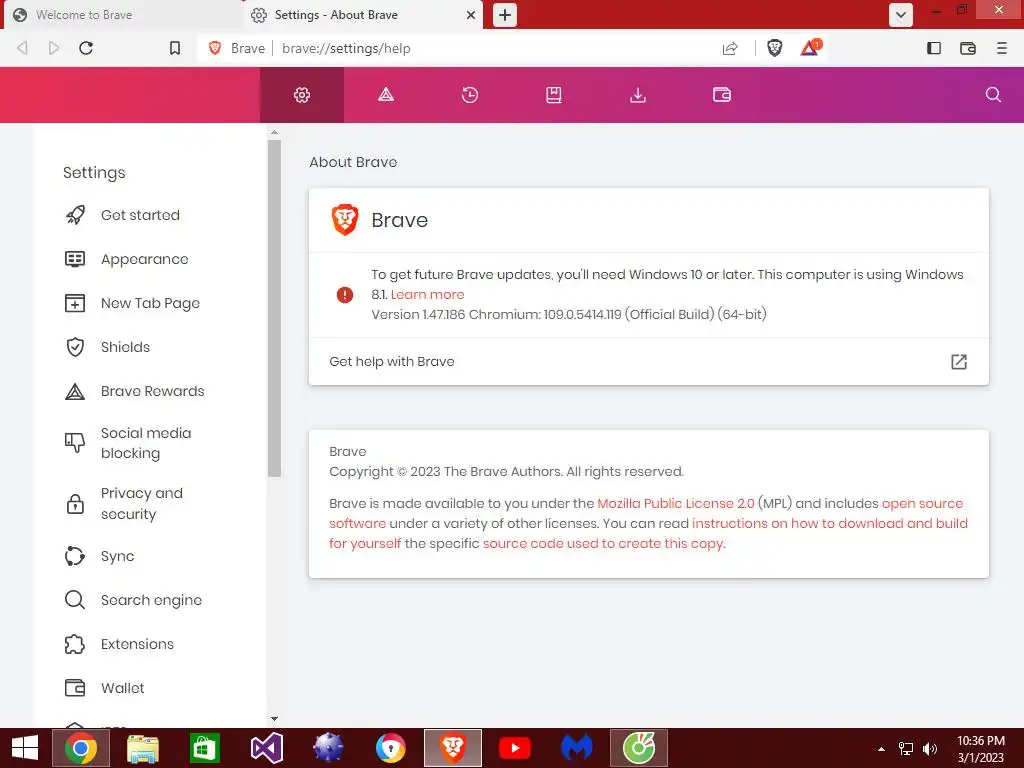Open Social media blocking settings
The height and width of the screenshot is (768, 1024).
pos(146,443)
